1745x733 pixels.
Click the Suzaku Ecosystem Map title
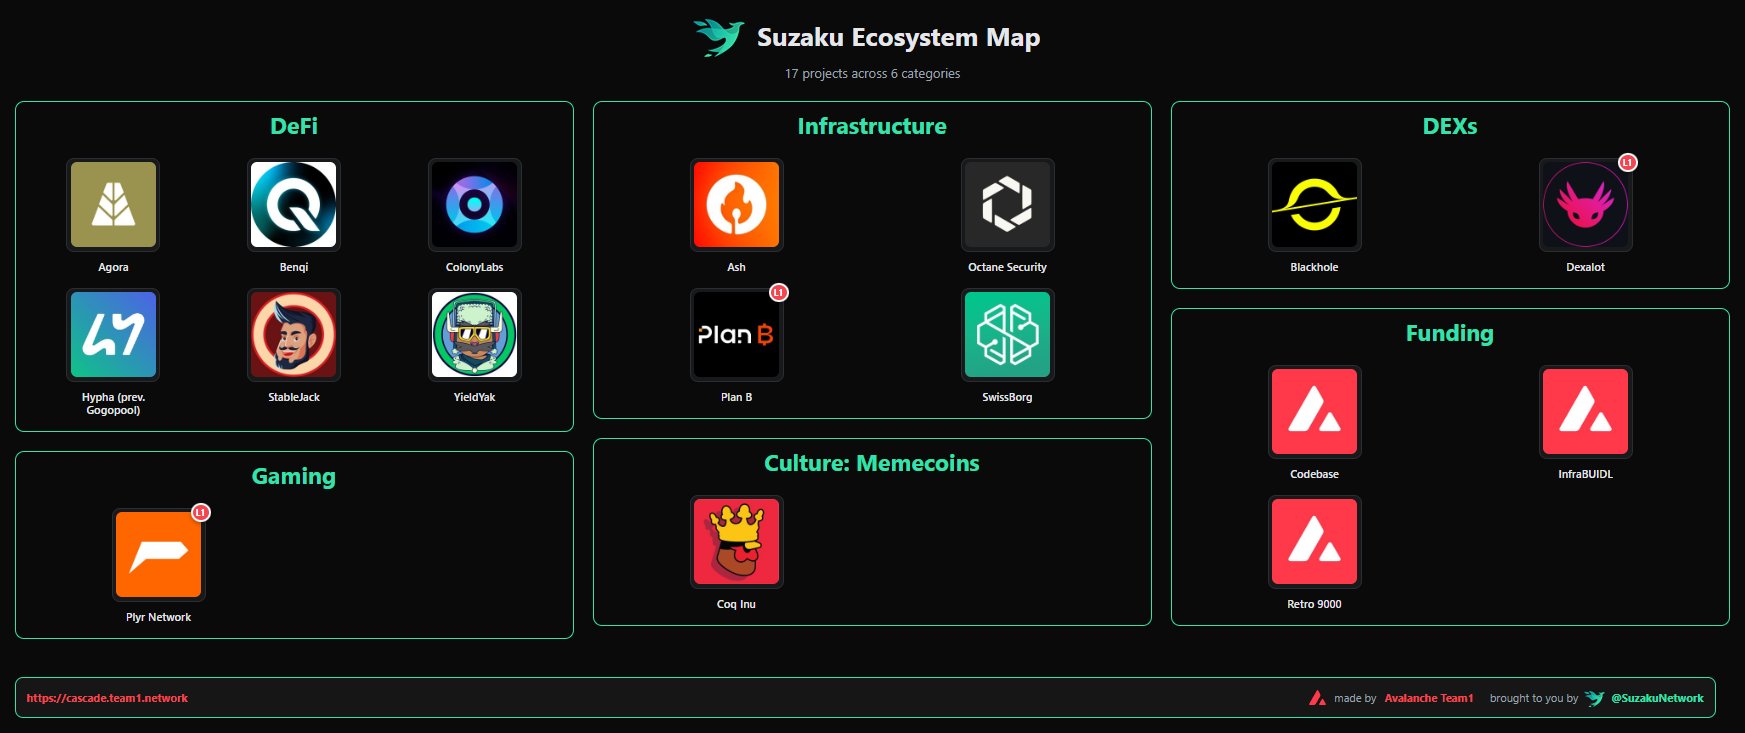click(x=898, y=37)
